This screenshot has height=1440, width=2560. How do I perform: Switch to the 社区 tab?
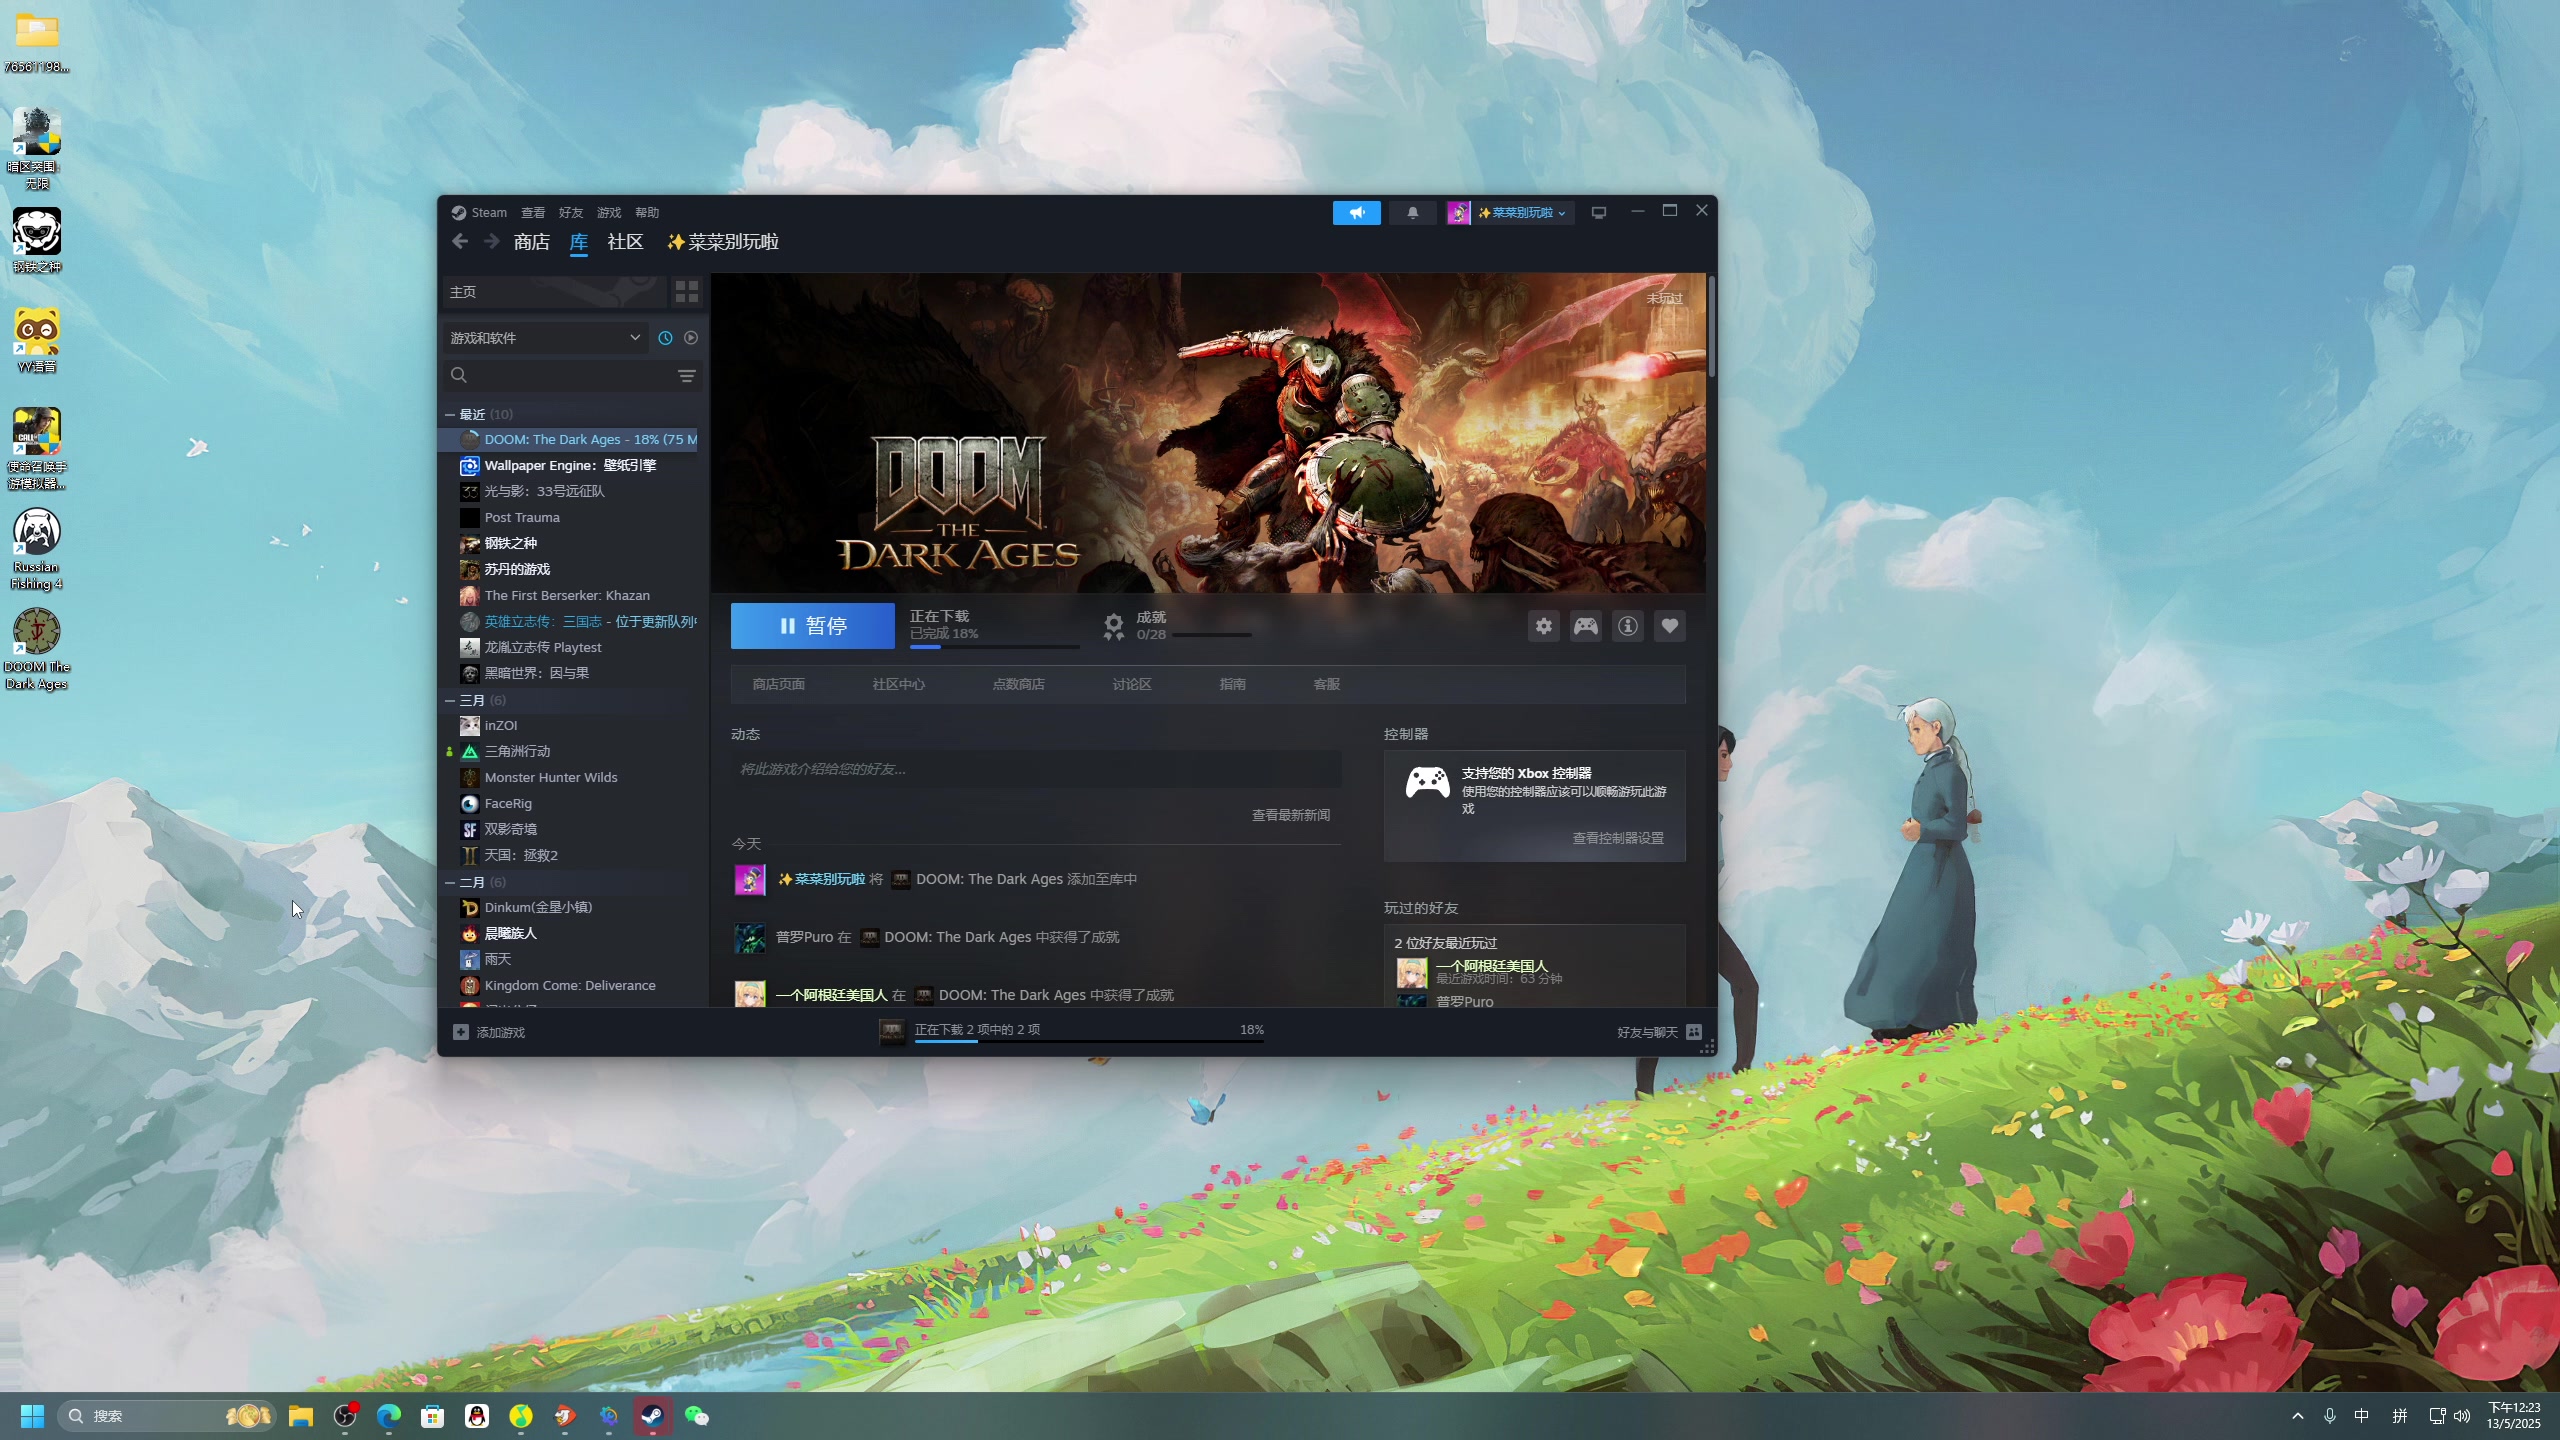point(625,242)
